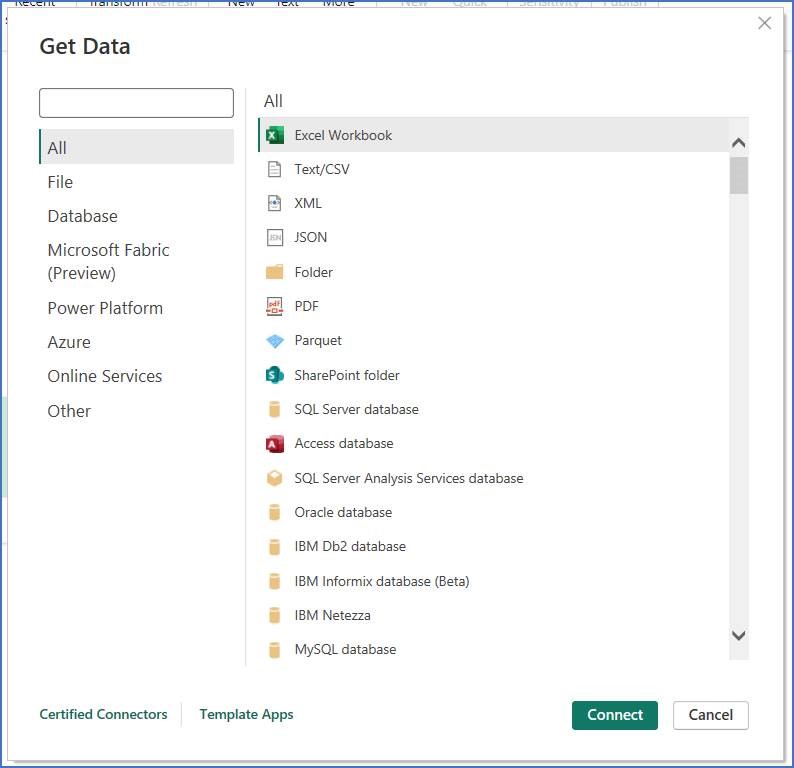The width and height of the screenshot is (794, 768).
Task: Select SQL Server Analysis Services cube icon
Action: [x=274, y=478]
